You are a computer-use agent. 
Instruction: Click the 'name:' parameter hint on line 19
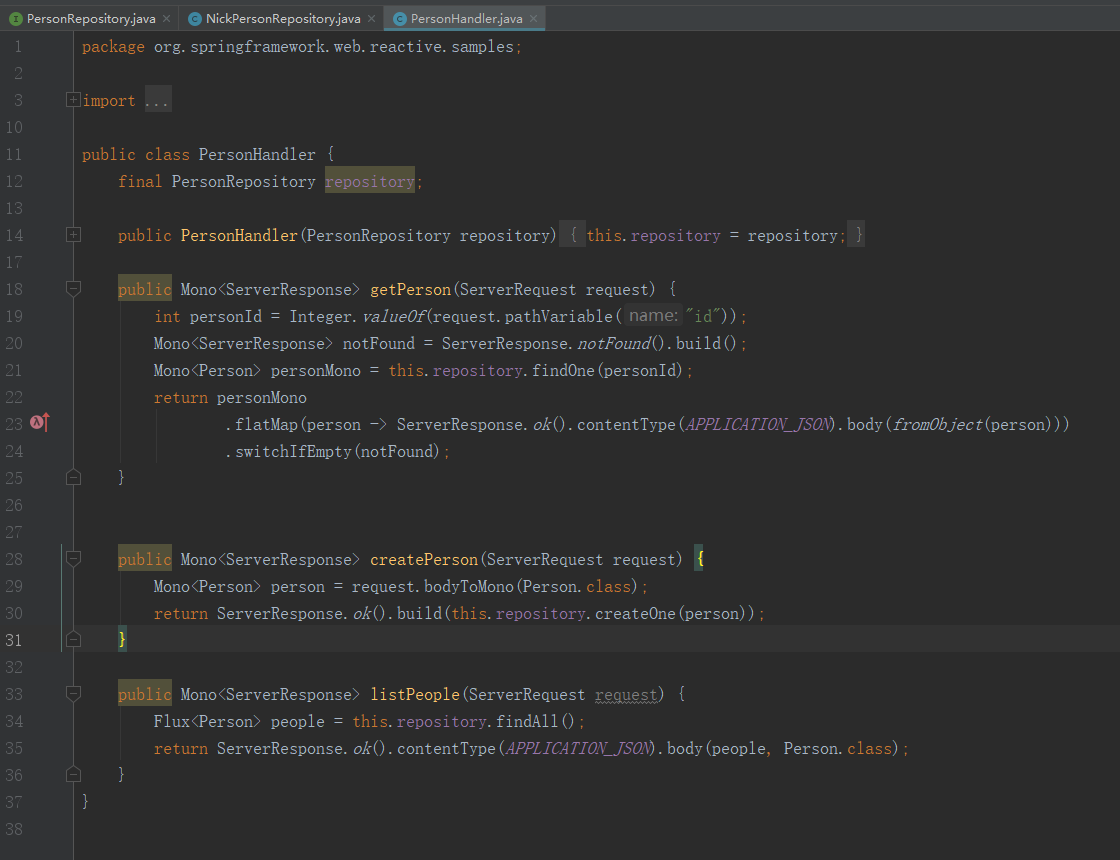click(x=653, y=316)
